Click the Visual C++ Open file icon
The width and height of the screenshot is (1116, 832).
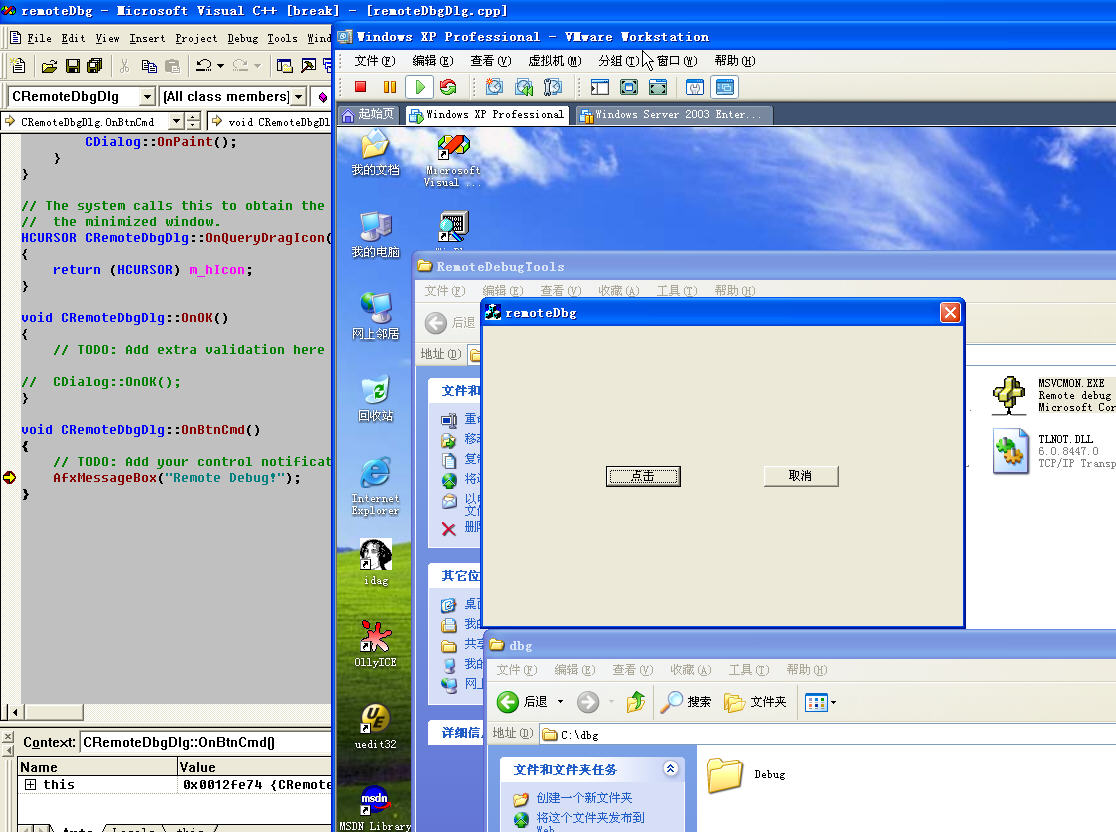[49, 66]
